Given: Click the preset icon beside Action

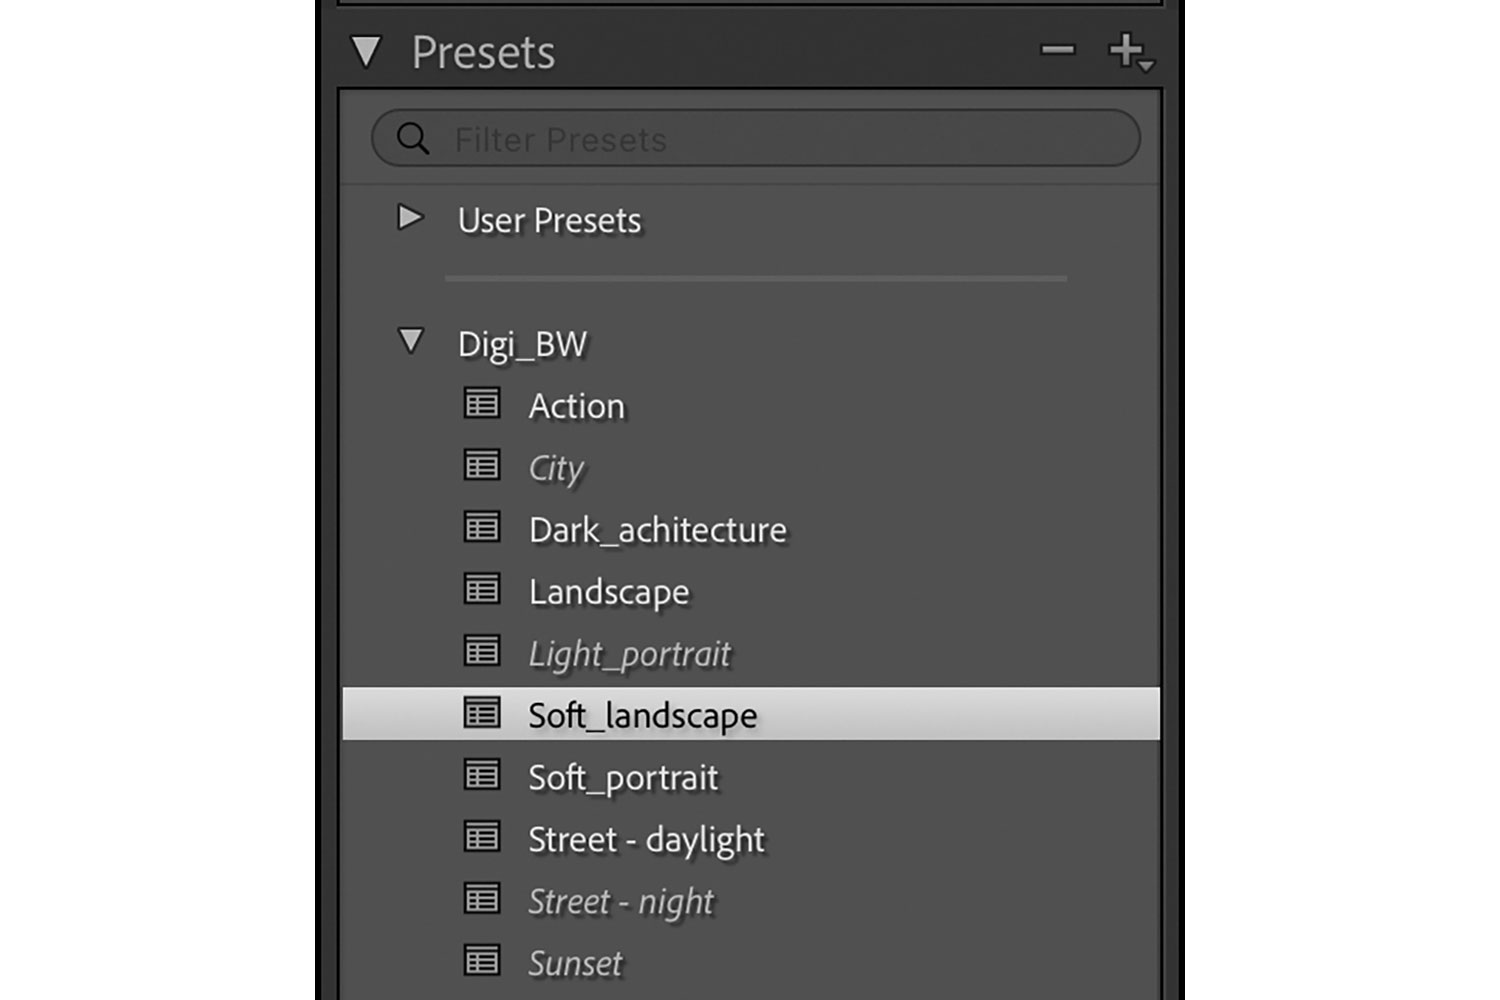Looking at the screenshot, I should (482, 404).
